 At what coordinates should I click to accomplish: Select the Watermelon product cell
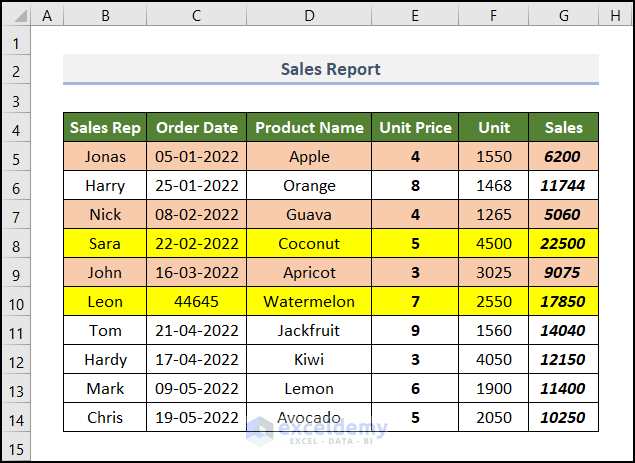click(x=309, y=302)
